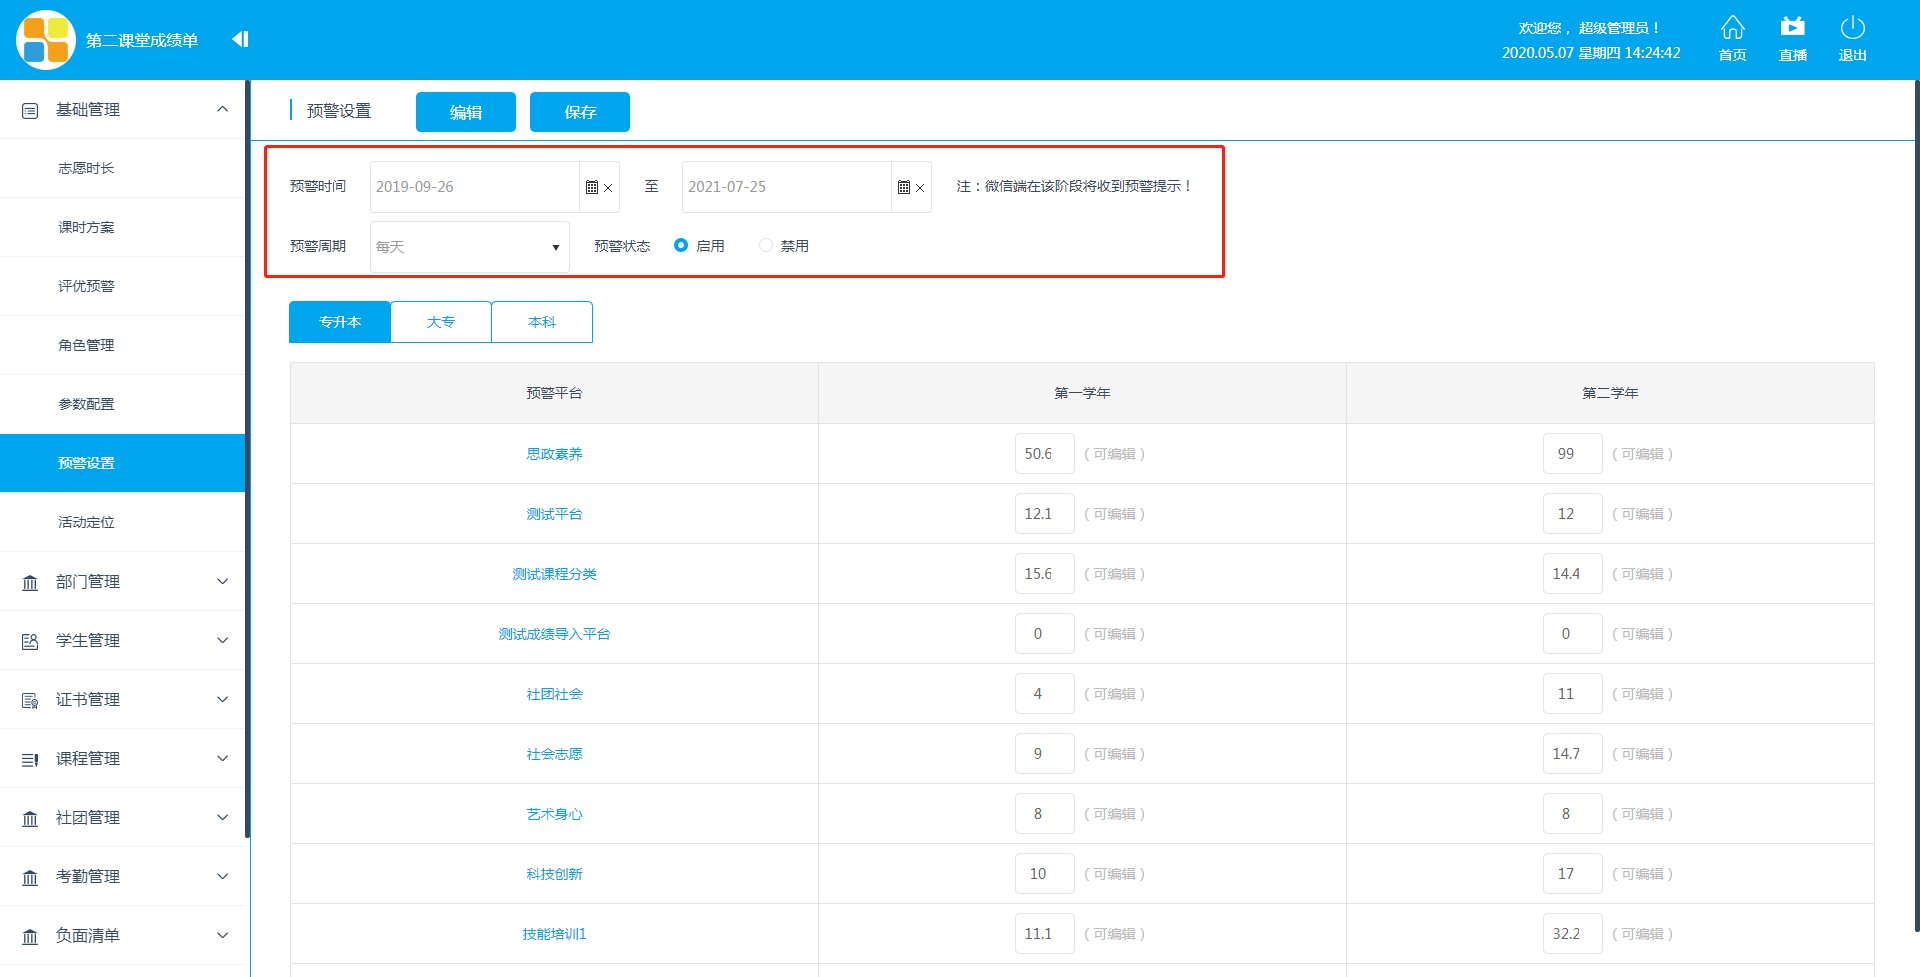Screen dimensions: 1920x977
Task: Open the 测试平台 link
Action: point(555,514)
